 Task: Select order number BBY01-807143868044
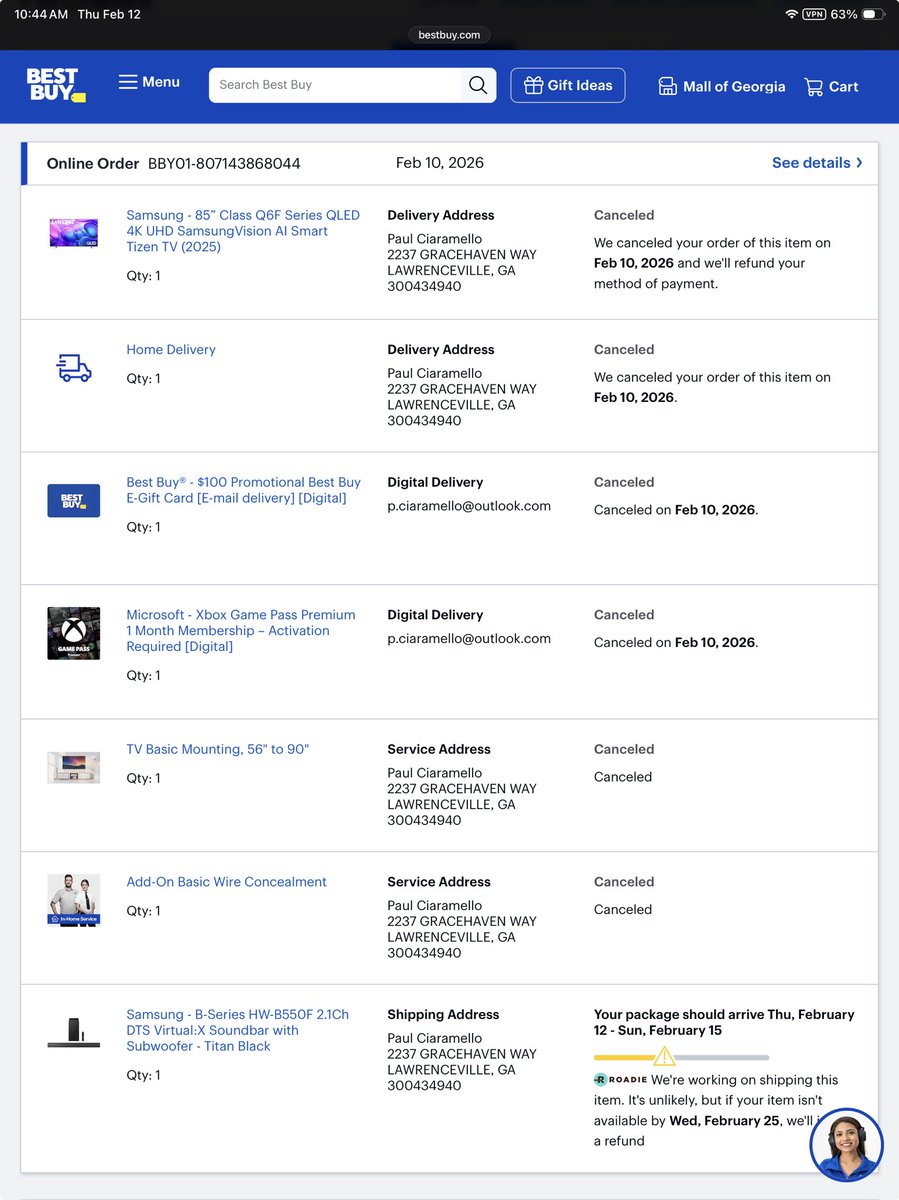(x=224, y=163)
